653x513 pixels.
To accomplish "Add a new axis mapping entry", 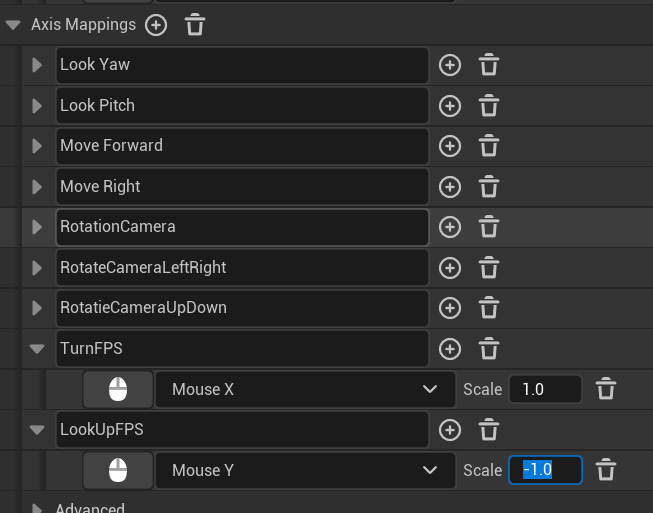I will [156, 25].
